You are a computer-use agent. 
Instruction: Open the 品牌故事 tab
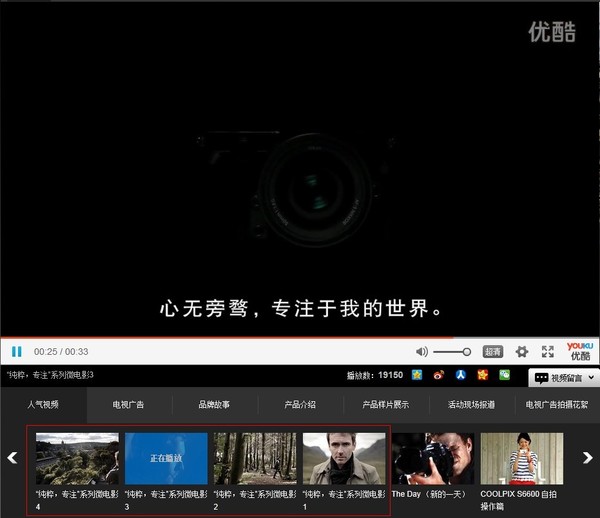214,405
